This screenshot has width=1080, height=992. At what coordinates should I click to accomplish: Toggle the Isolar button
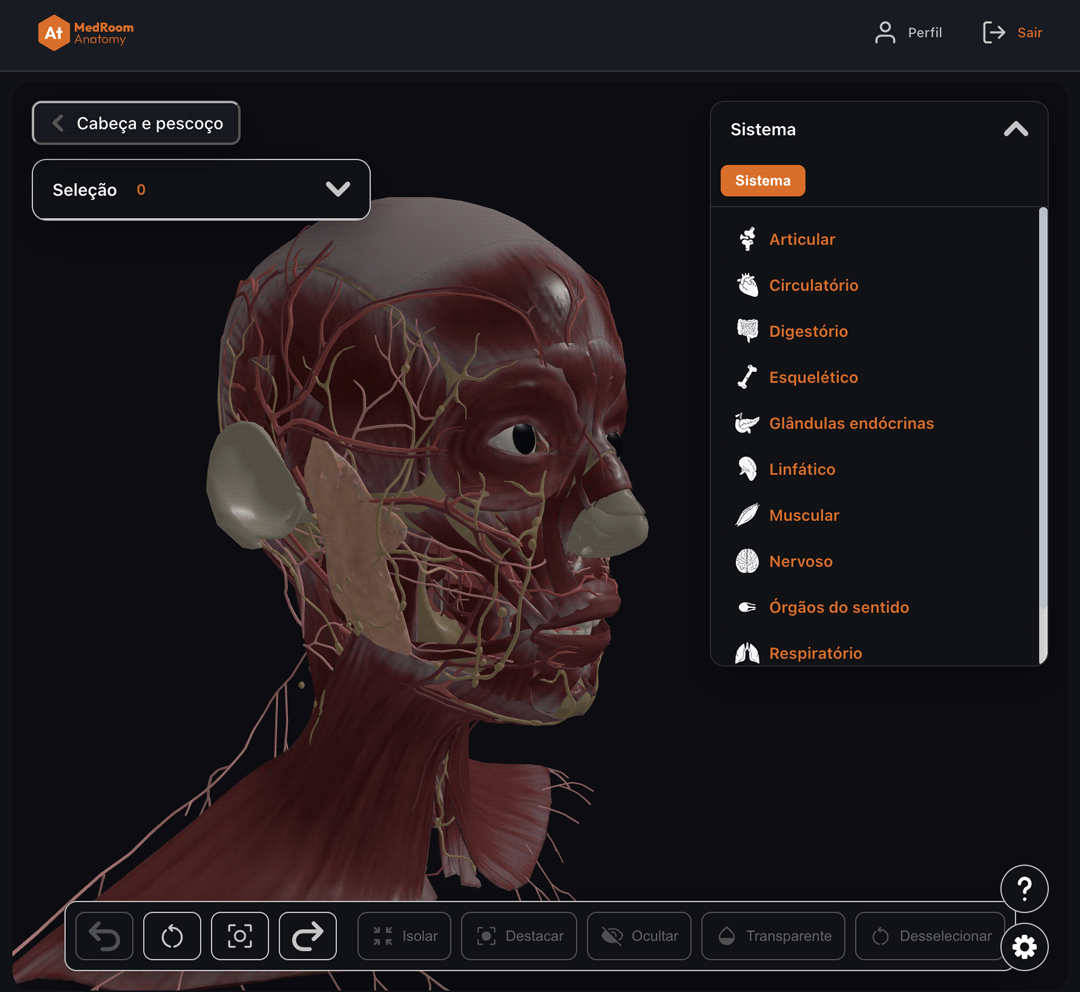tap(404, 936)
